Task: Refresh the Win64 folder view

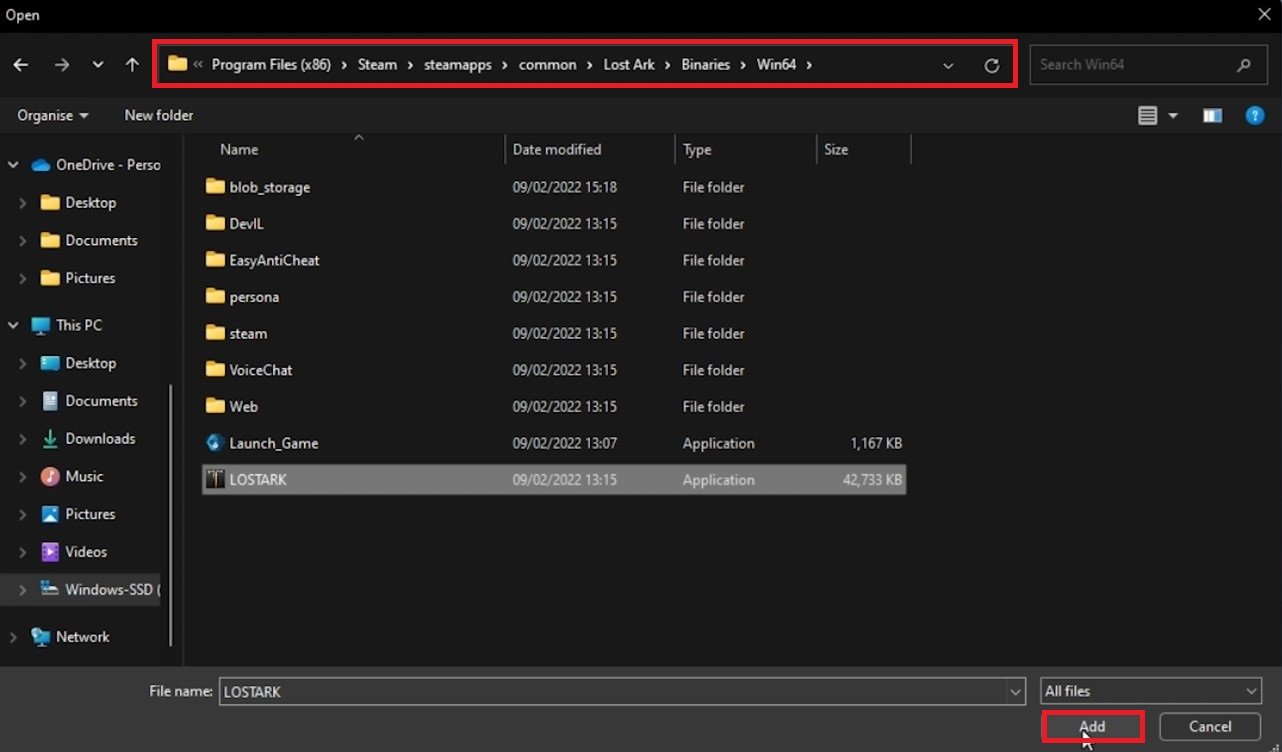Action: [991, 66]
